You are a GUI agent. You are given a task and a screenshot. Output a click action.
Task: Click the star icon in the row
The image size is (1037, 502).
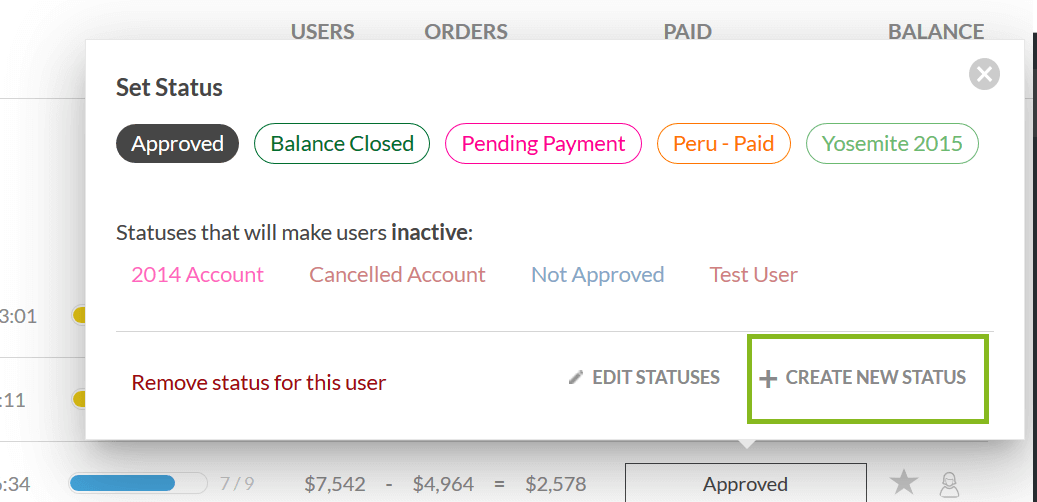[x=904, y=484]
